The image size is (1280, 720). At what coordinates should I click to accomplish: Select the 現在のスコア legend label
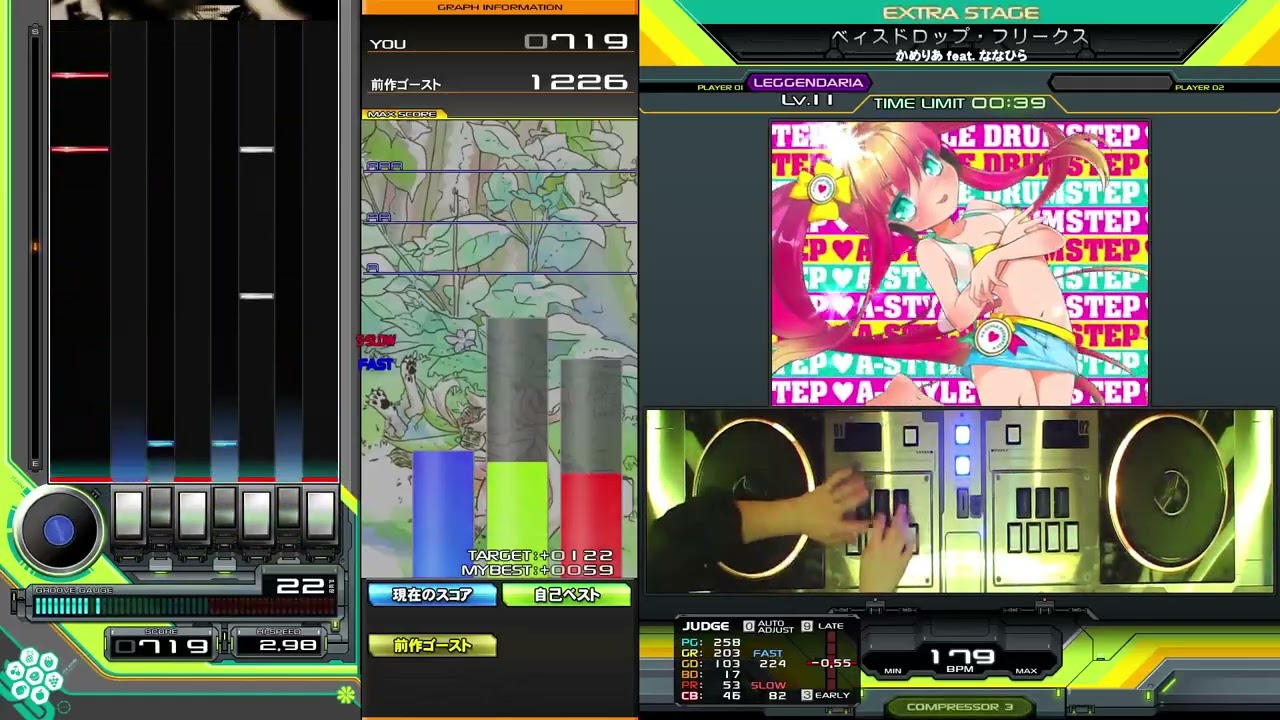(x=432, y=595)
